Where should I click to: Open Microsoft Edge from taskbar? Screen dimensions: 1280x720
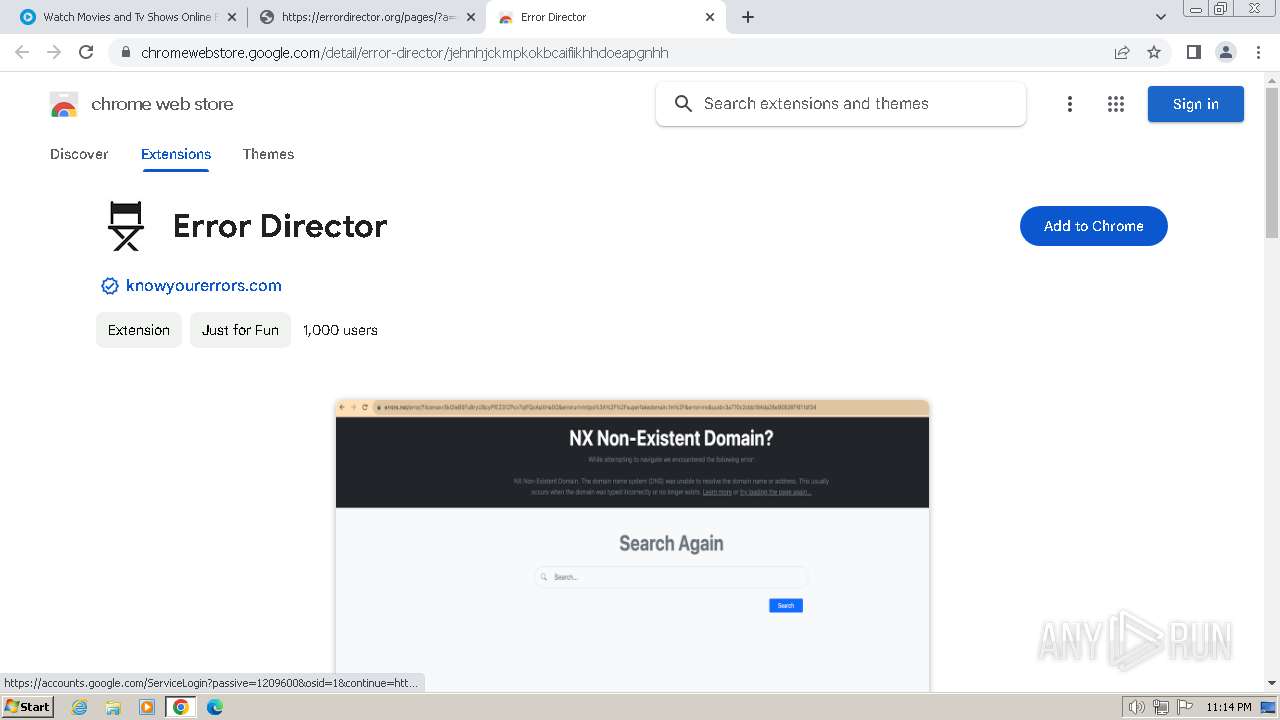coord(214,707)
